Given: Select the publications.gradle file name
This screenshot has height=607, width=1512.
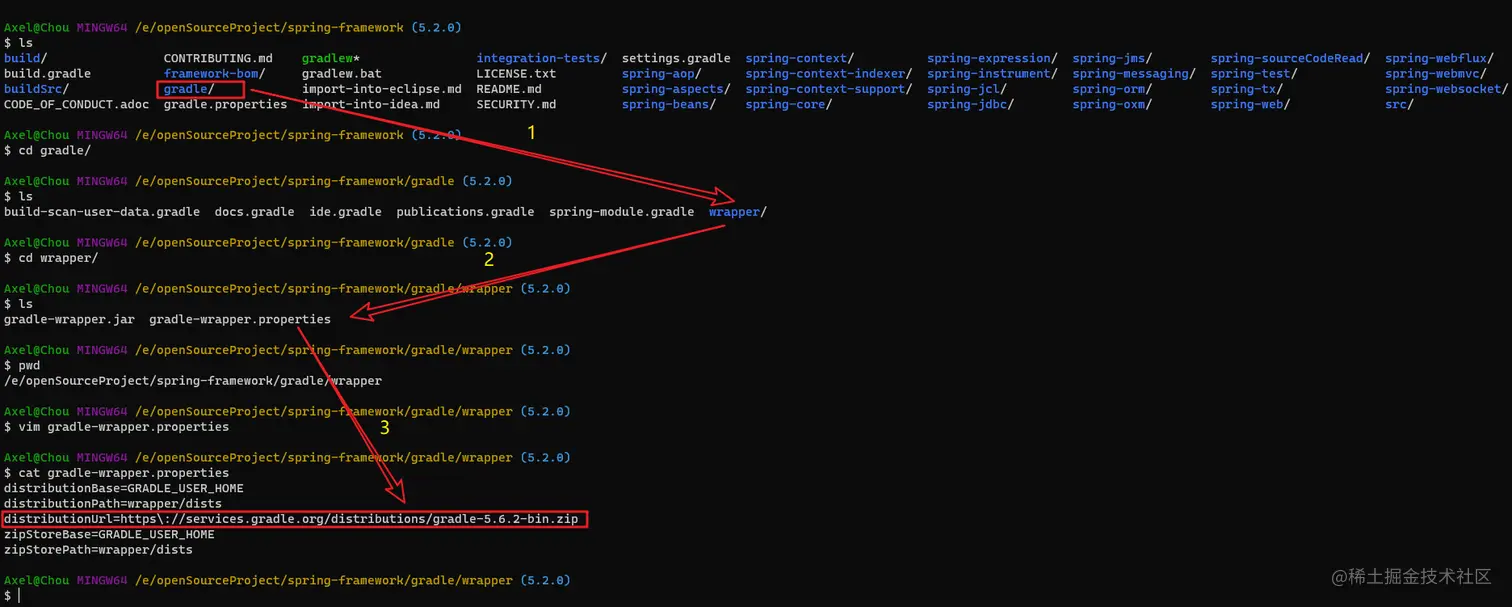Looking at the screenshot, I should pyautogui.click(x=465, y=212).
